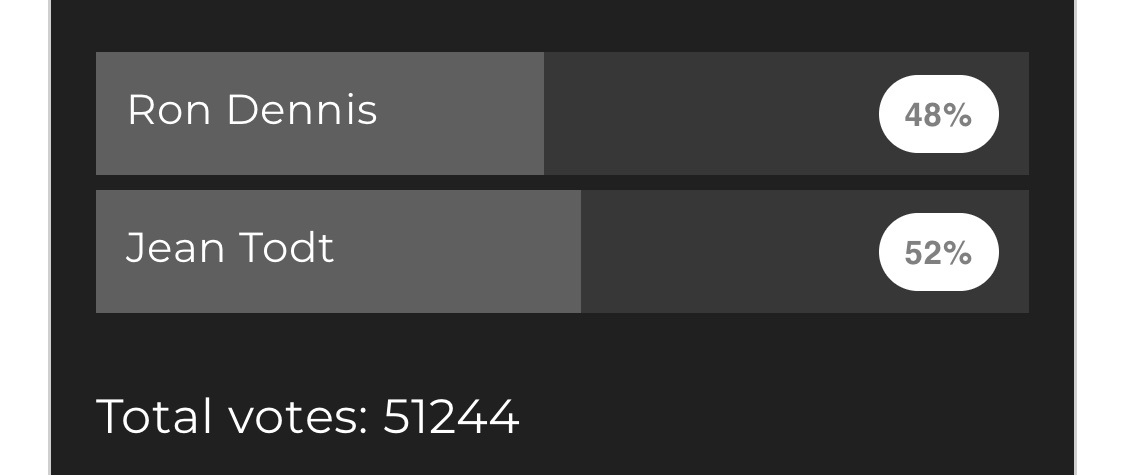Click the 48% percentage badge
Image resolution: width=1125 pixels, height=475 pixels.
938,114
